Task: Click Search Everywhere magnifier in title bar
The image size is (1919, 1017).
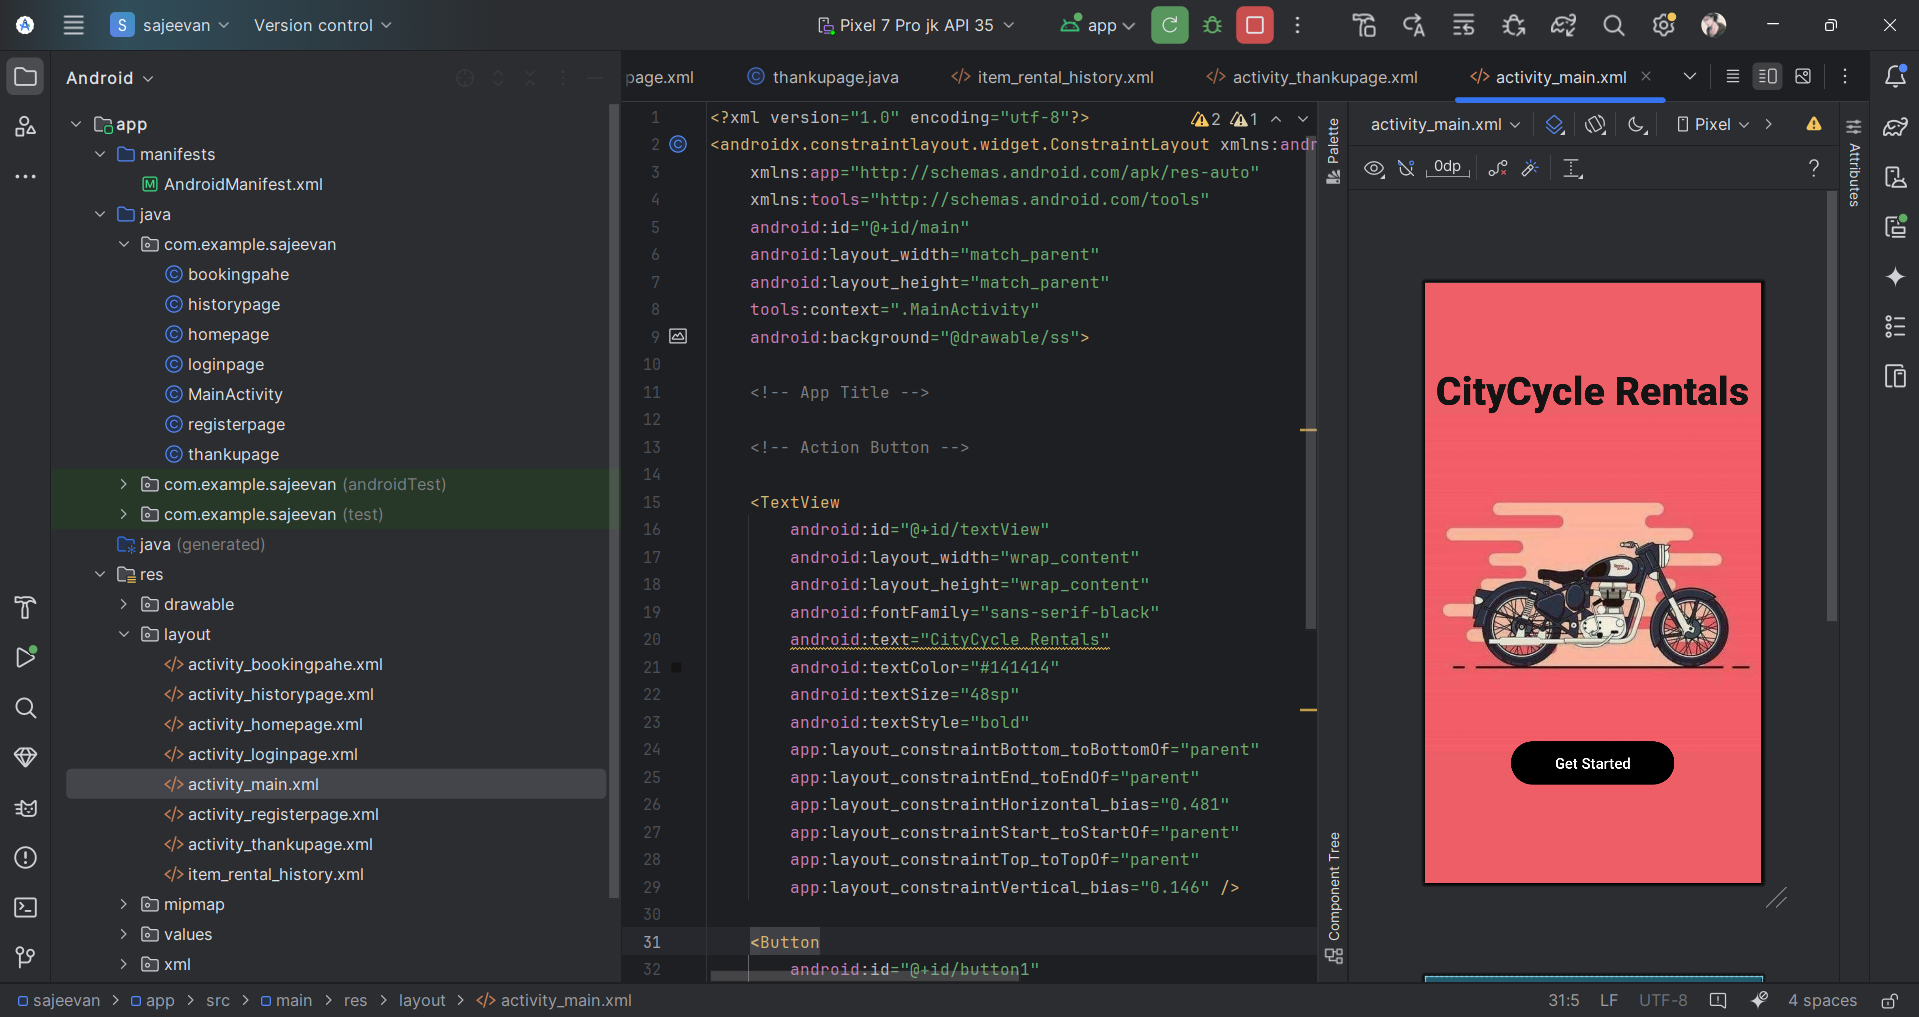Action: pyautogui.click(x=1613, y=25)
